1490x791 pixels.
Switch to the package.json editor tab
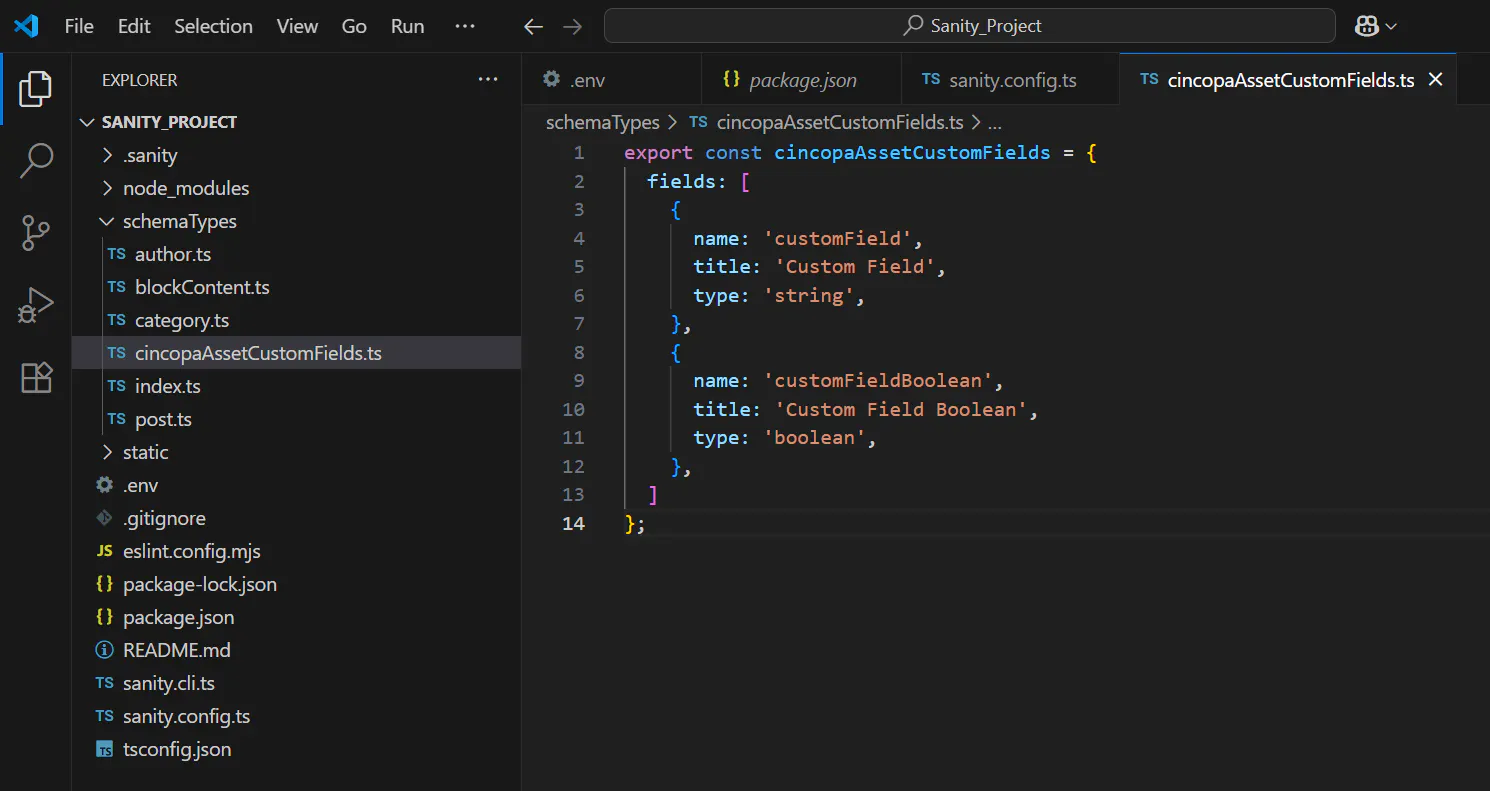click(802, 80)
